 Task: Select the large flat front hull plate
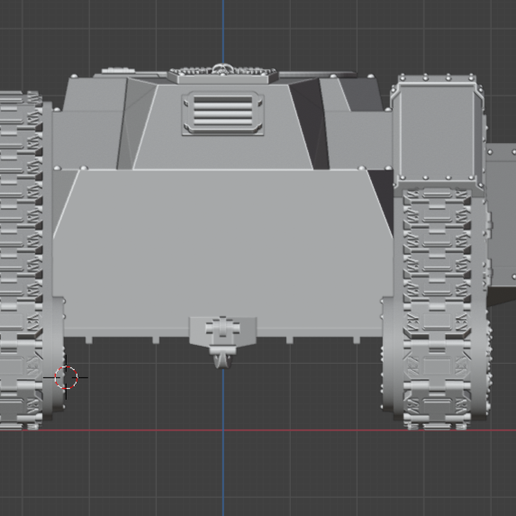pyautogui.click(x=223, y=253)
